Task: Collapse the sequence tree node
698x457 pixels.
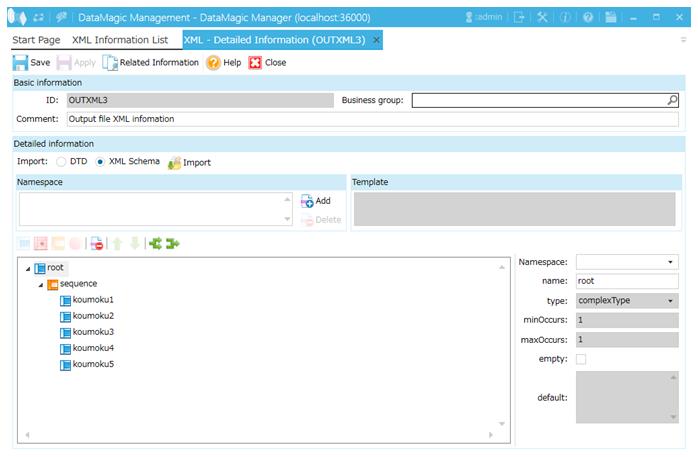Action: tap(41, 284)
